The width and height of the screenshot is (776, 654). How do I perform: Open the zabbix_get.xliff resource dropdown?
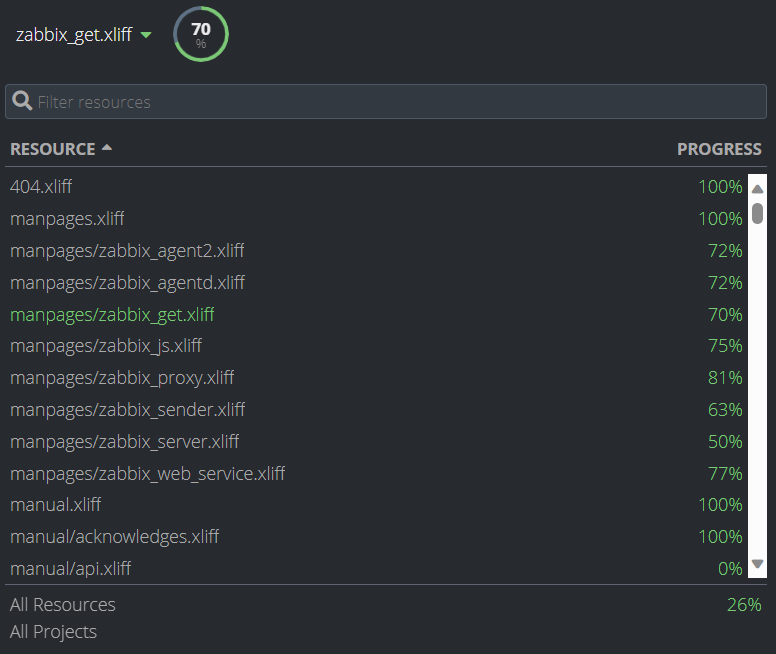[x=83, y=35]
